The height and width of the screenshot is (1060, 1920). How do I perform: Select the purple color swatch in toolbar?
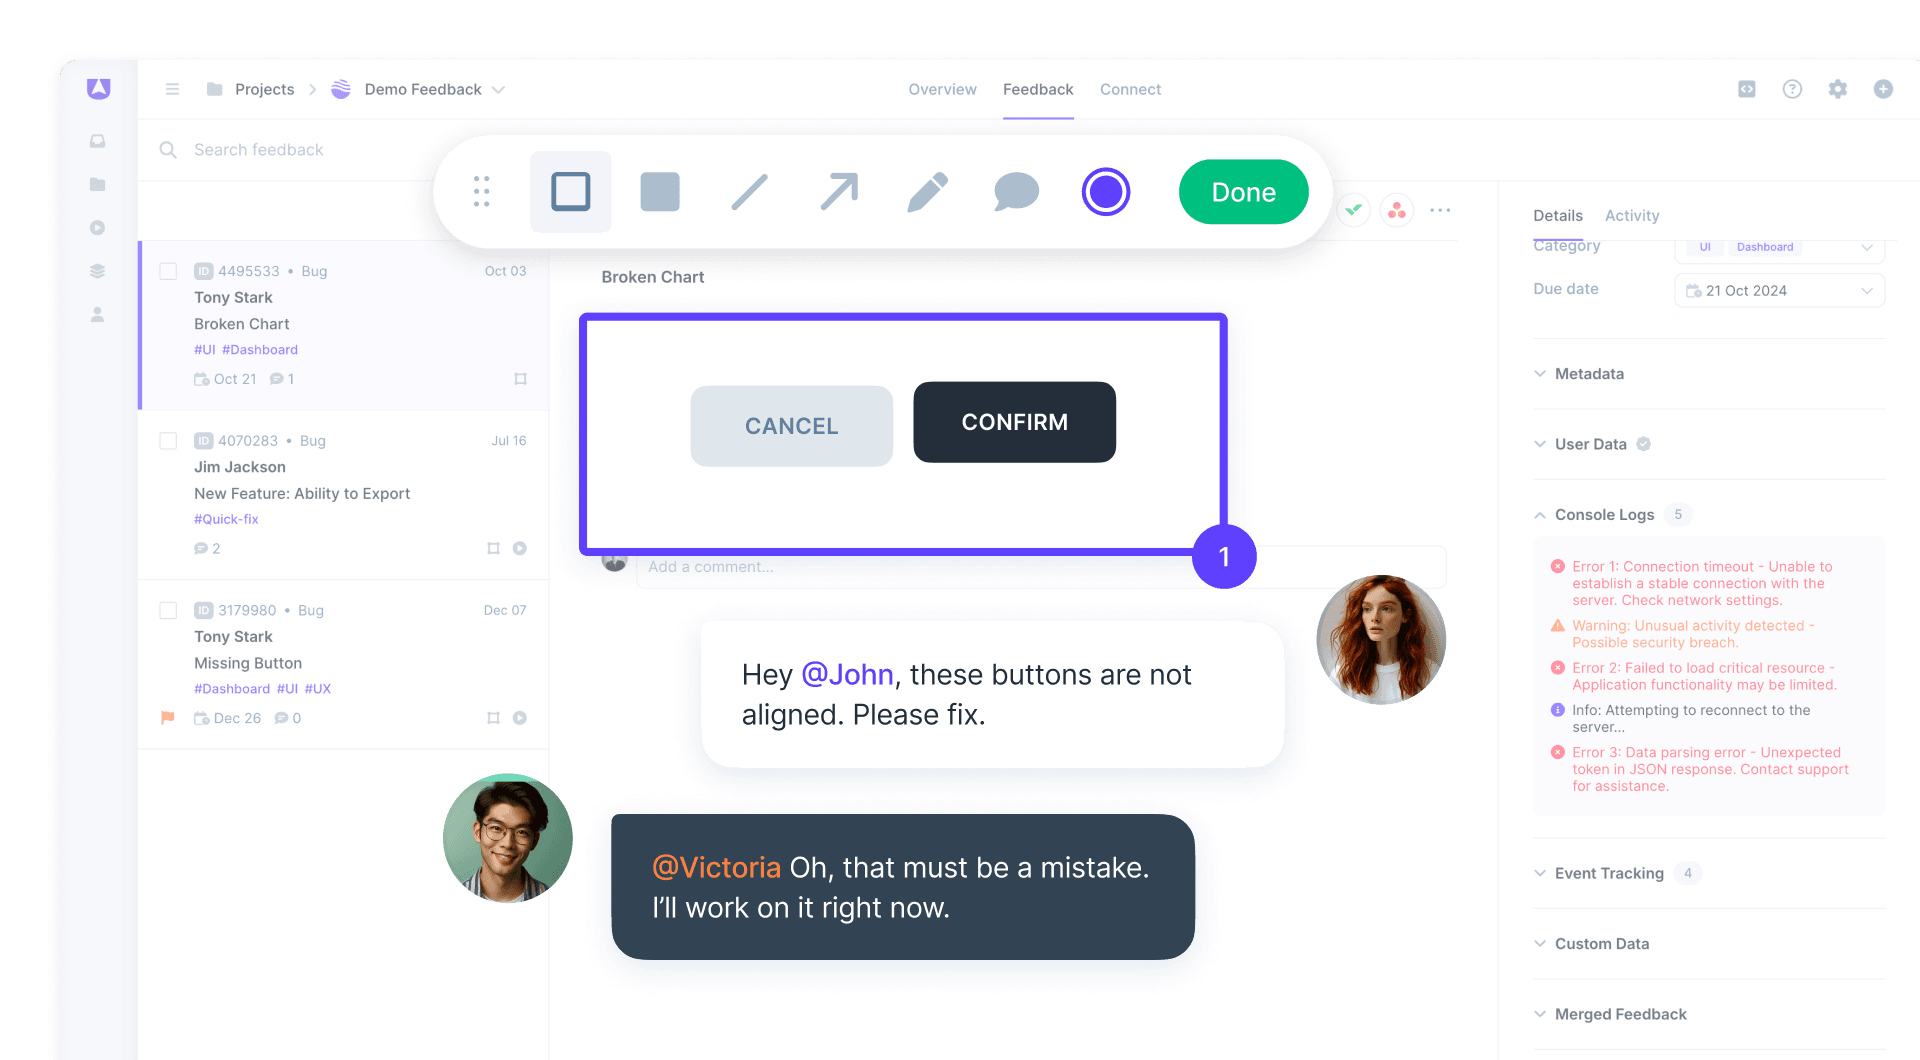[1105, 191]
